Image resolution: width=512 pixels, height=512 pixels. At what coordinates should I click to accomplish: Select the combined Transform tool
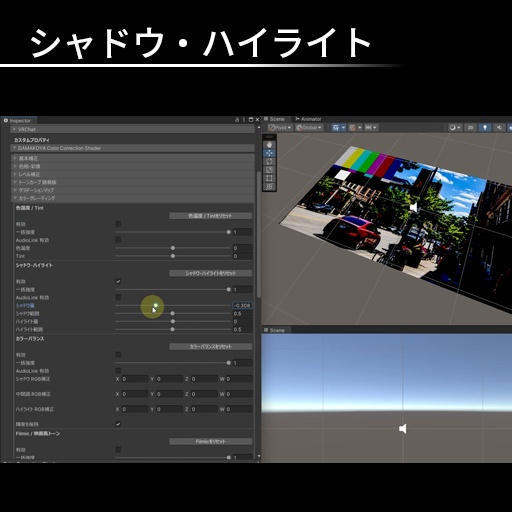[x=269, y=186]
